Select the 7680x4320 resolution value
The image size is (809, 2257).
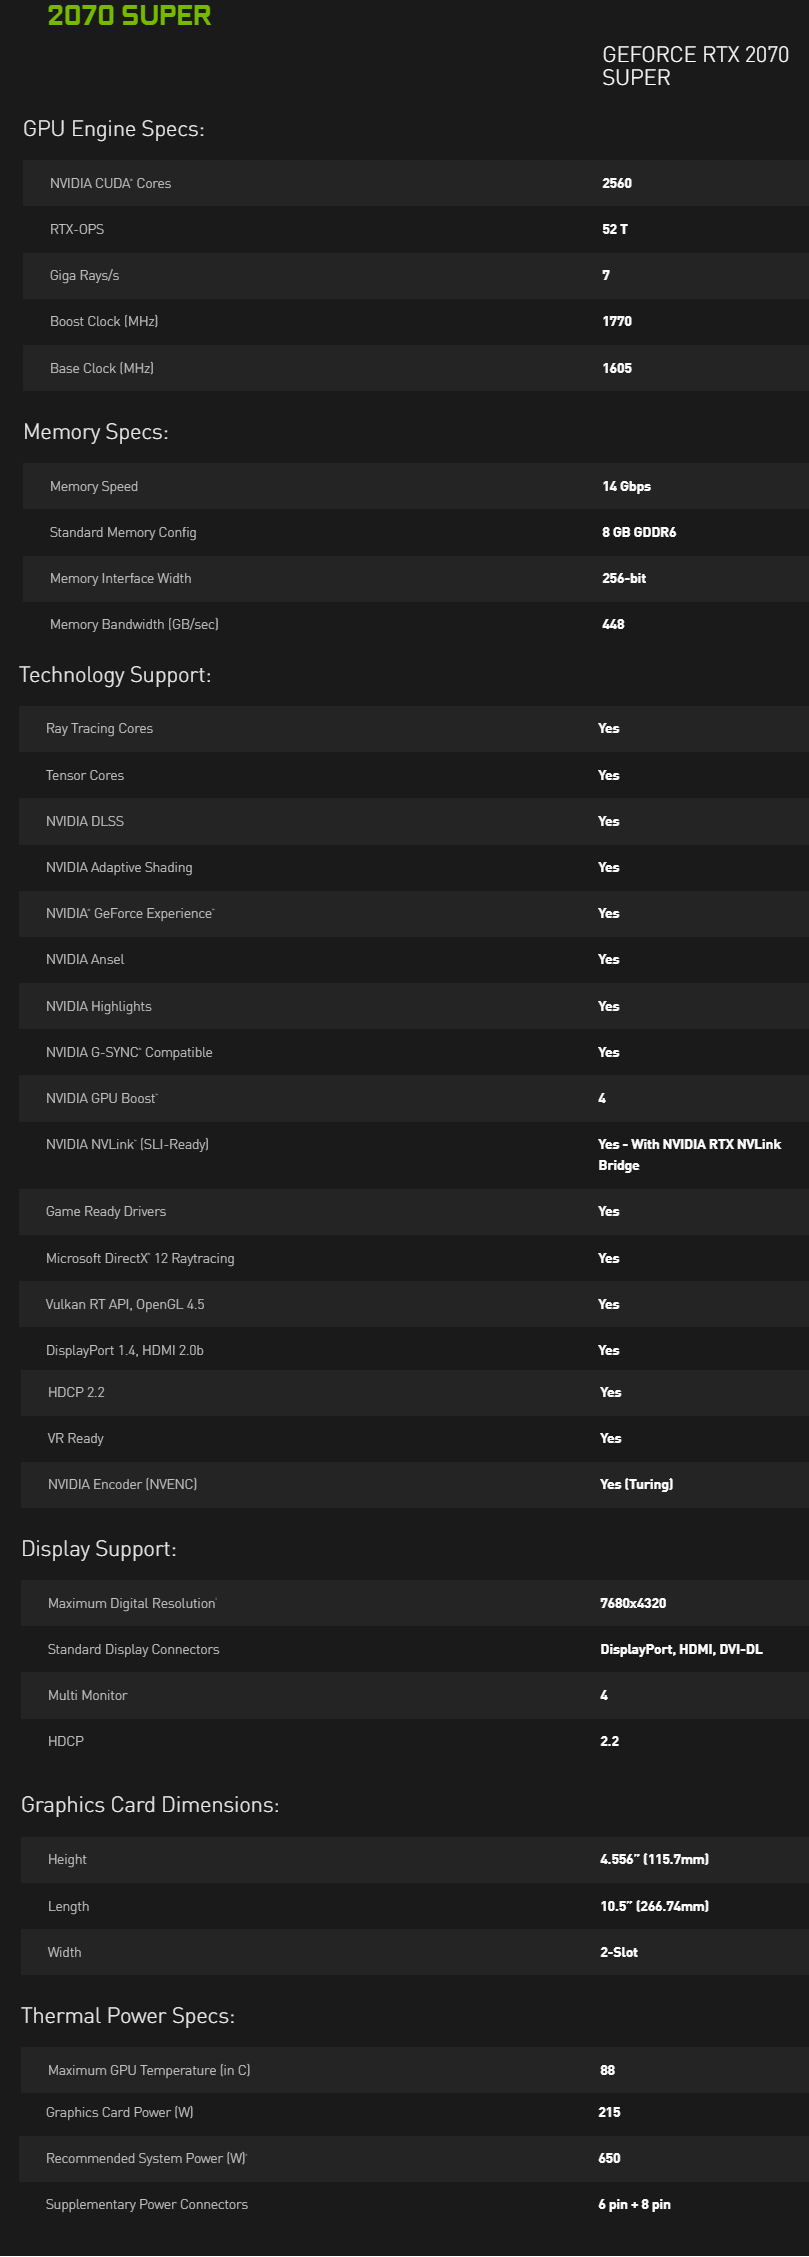pyautogui.click(x=633, y=1603)
